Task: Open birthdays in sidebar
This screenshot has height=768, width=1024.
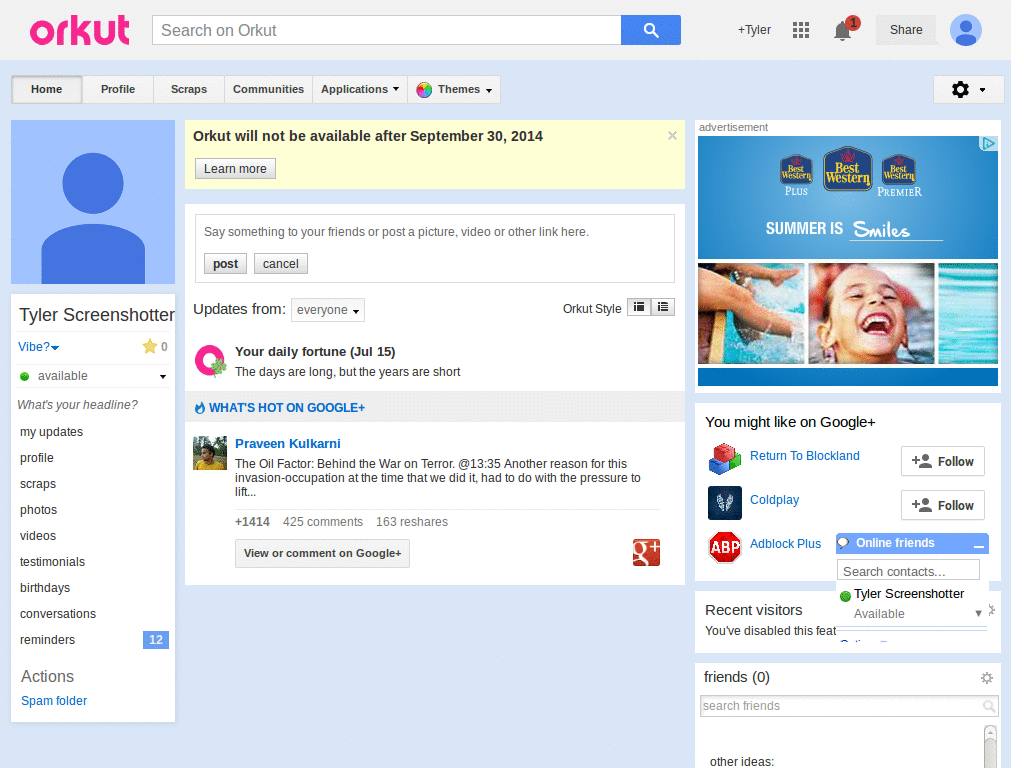Action: tap(45, 588)
